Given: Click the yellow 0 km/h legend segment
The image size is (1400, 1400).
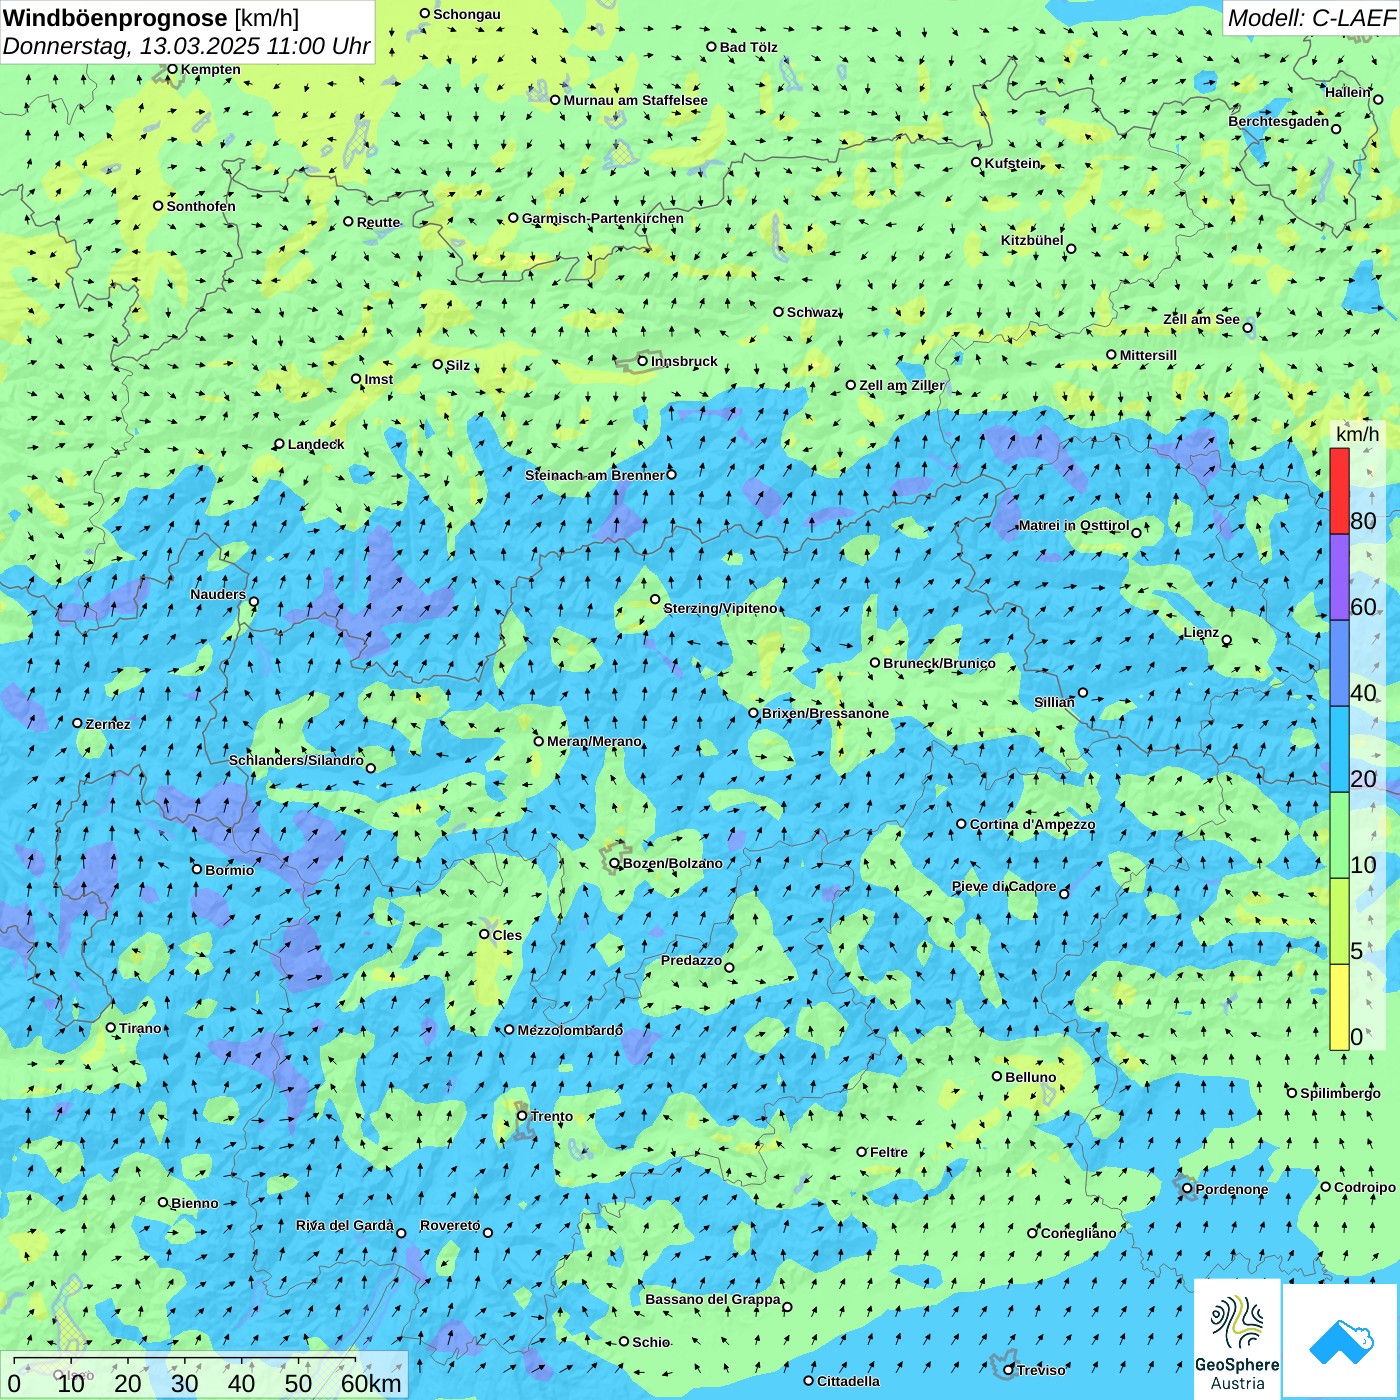Looking at the screenshot, I should 1339,1007.
